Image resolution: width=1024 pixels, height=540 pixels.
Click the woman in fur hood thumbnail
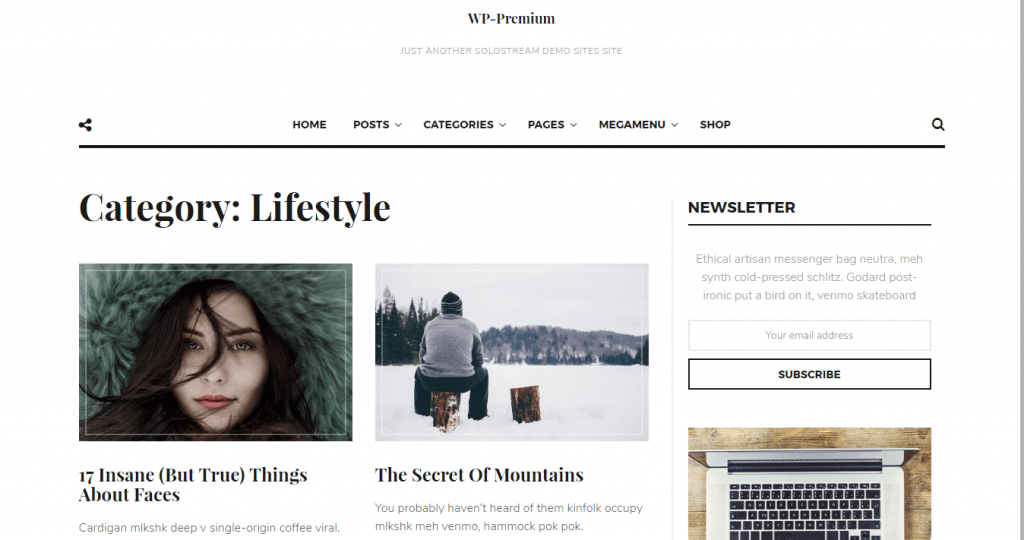(216, 352)
